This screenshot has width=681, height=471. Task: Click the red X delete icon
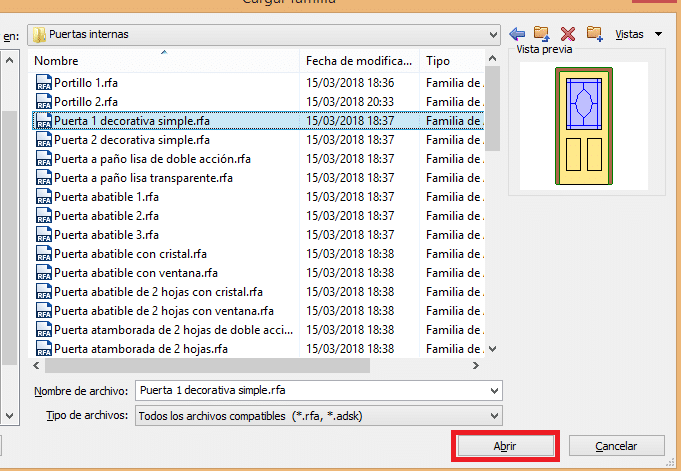pyautogui.click(x=568, y=34)
